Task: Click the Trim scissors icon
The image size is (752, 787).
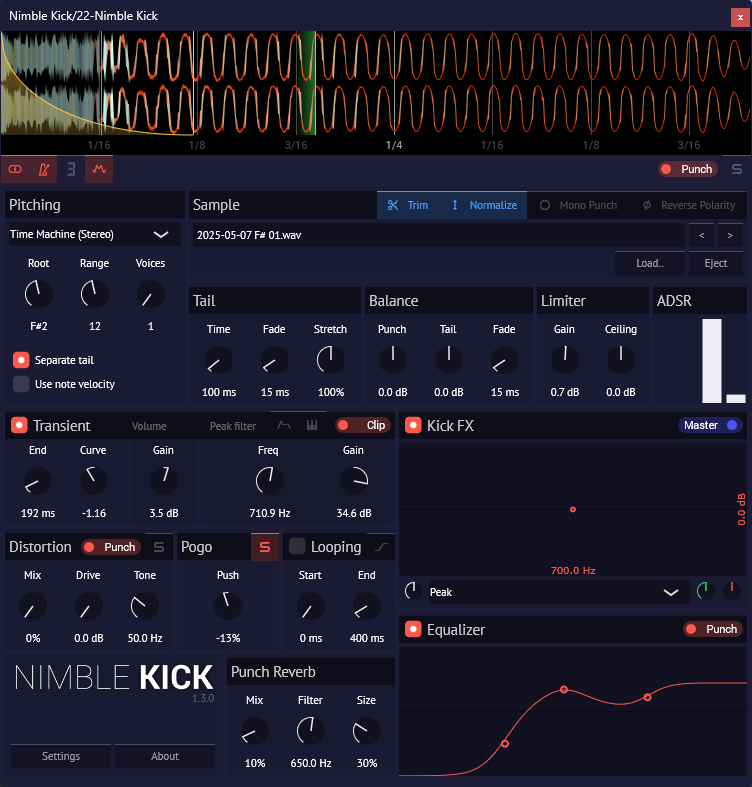Action: coord(393,205)
